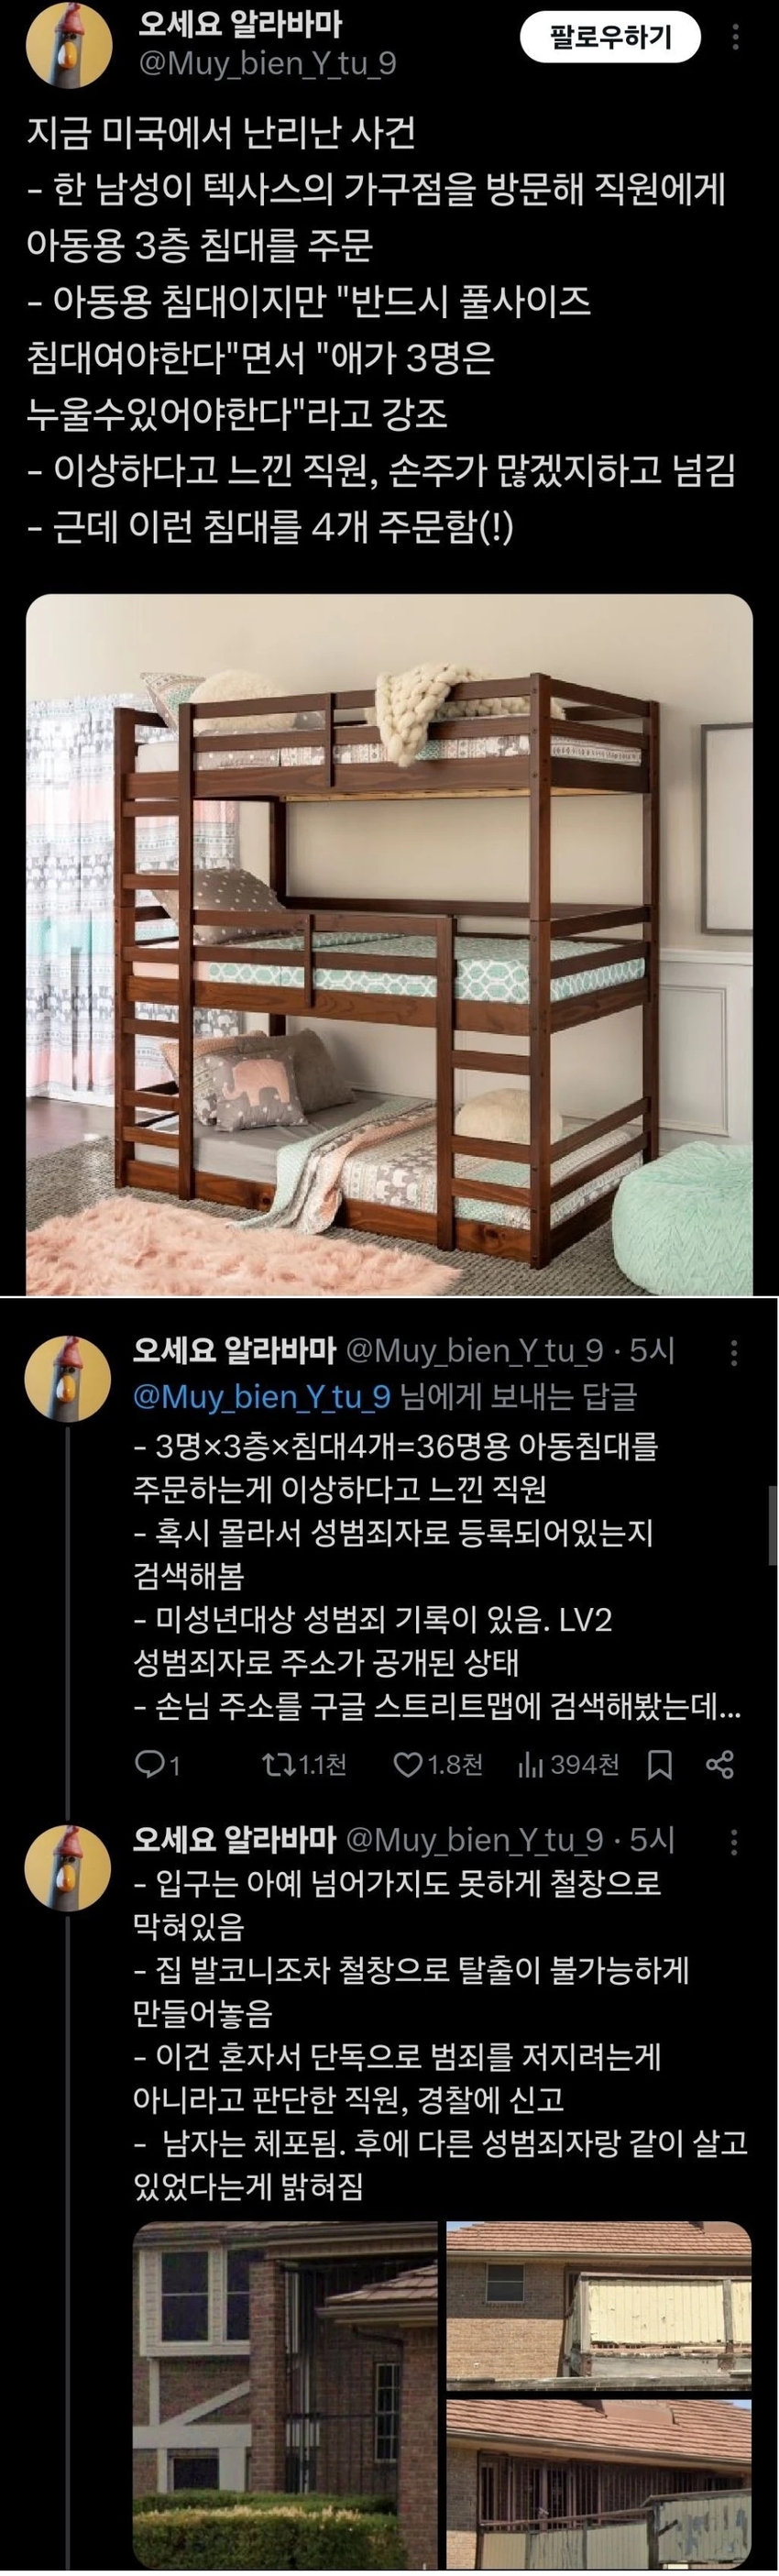This screenshot has width=779, height=2576.
Task: Click the reply comment icon showing 1
Action: [157, 1765]
